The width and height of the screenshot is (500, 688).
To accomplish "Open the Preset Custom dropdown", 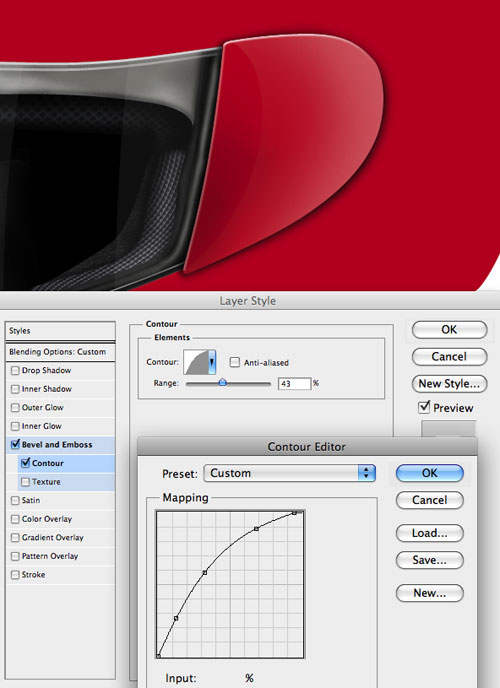I will (289, 473).
